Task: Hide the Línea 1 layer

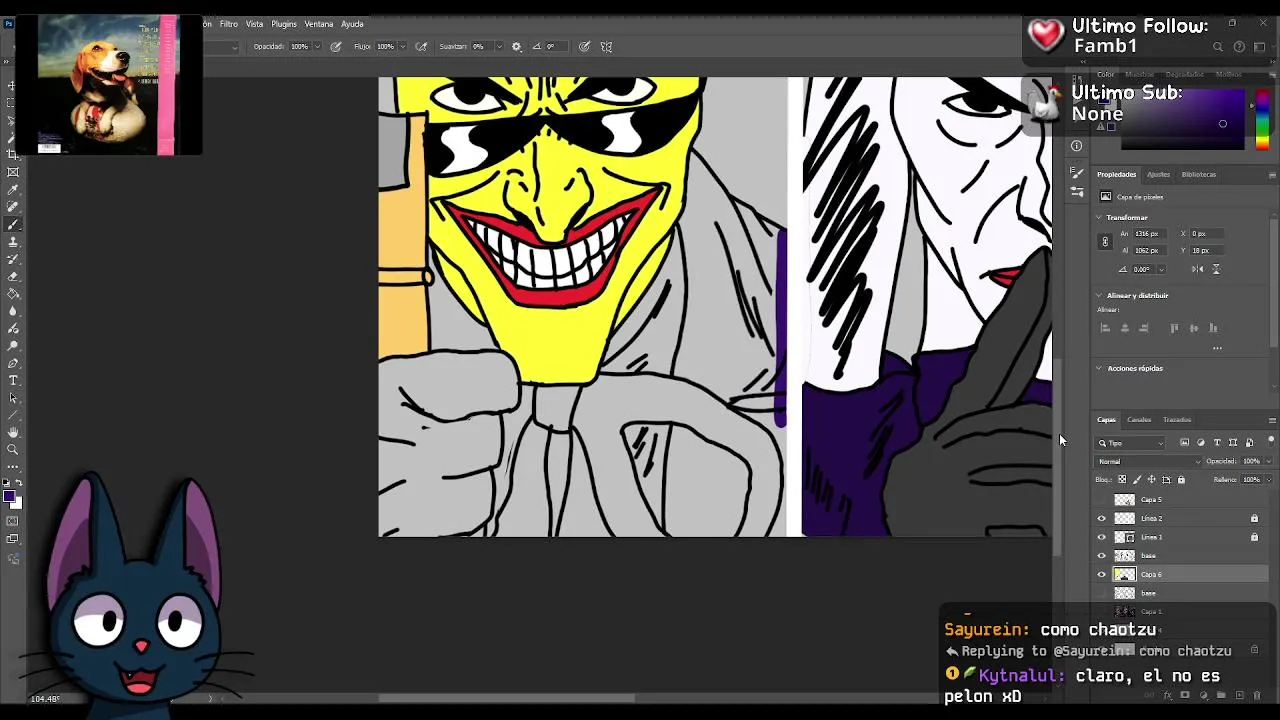Action: (x=1102, y=537)
